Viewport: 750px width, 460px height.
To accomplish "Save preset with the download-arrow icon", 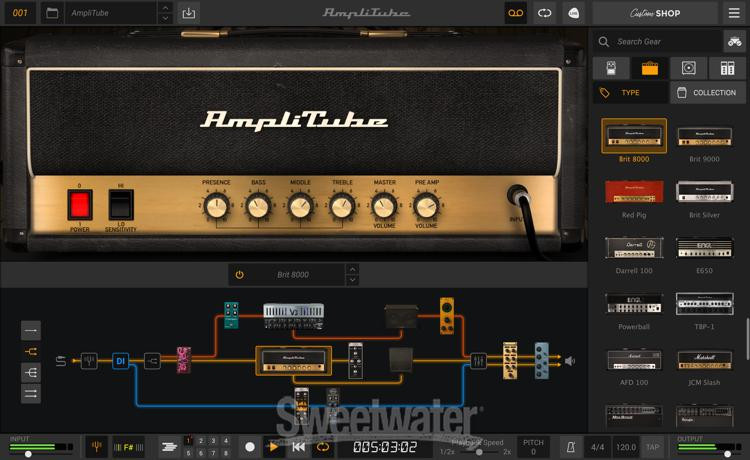I will pos(188,13).
